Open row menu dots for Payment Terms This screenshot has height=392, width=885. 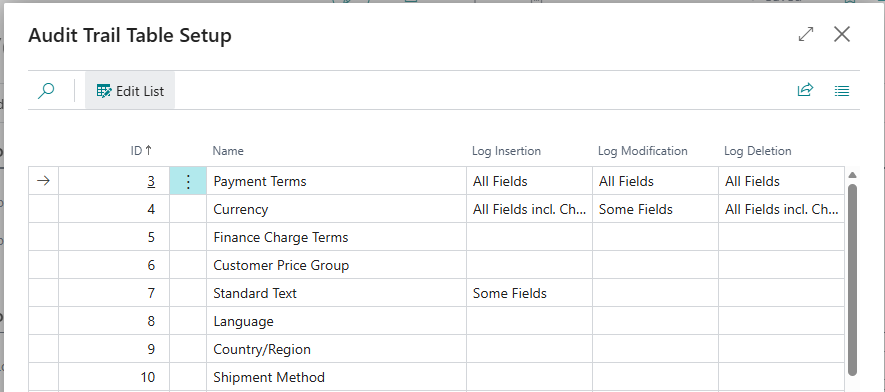point(189,181)
